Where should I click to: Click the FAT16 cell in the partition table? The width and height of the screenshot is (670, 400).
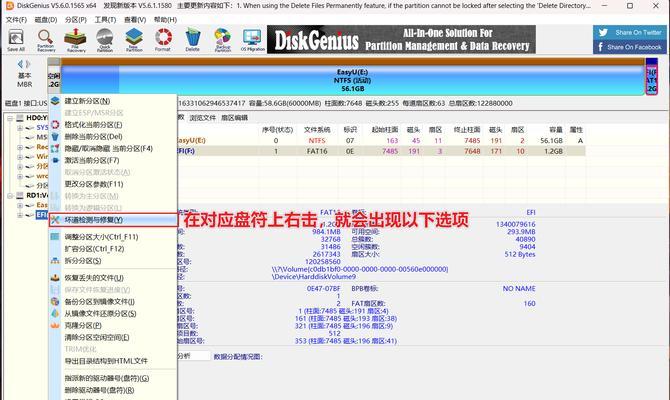(x=317, y=151)
